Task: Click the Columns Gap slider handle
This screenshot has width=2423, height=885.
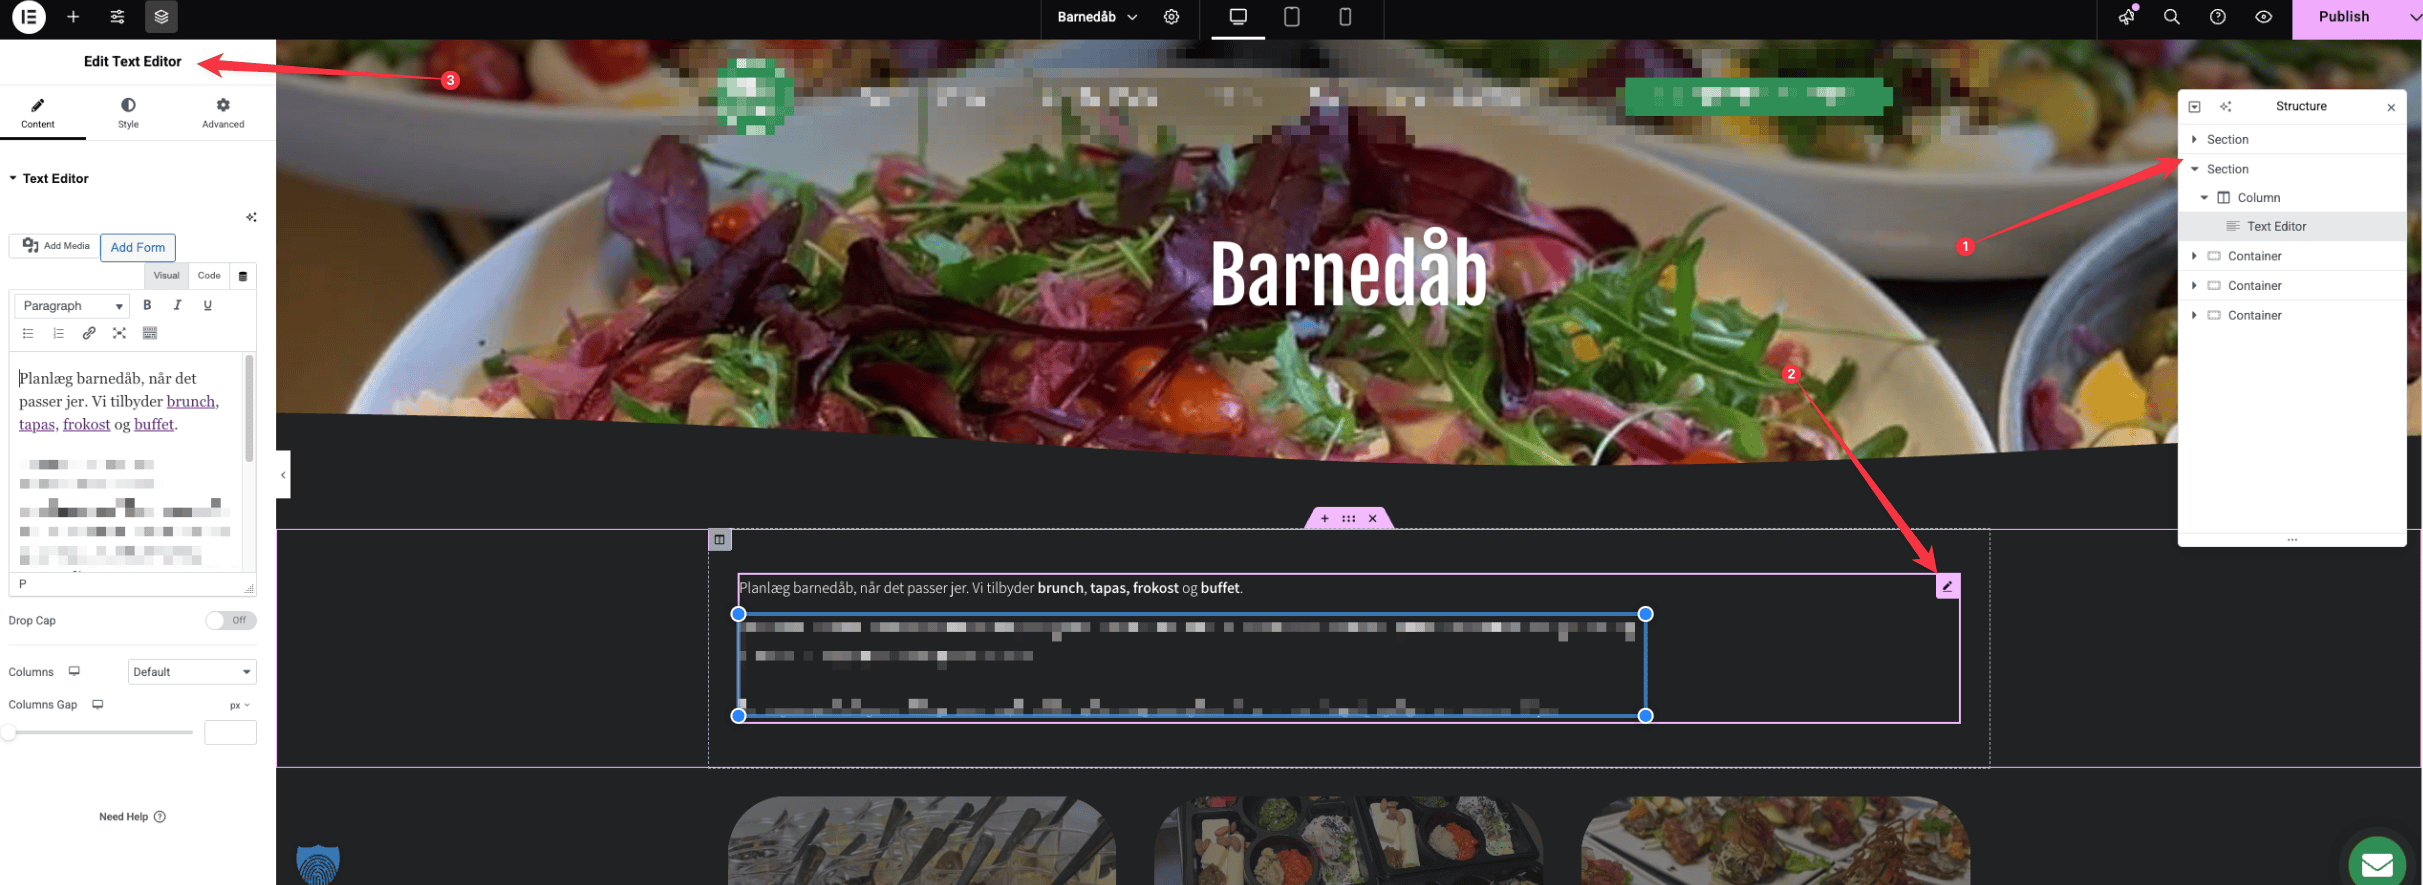Action: pos(8,732)
